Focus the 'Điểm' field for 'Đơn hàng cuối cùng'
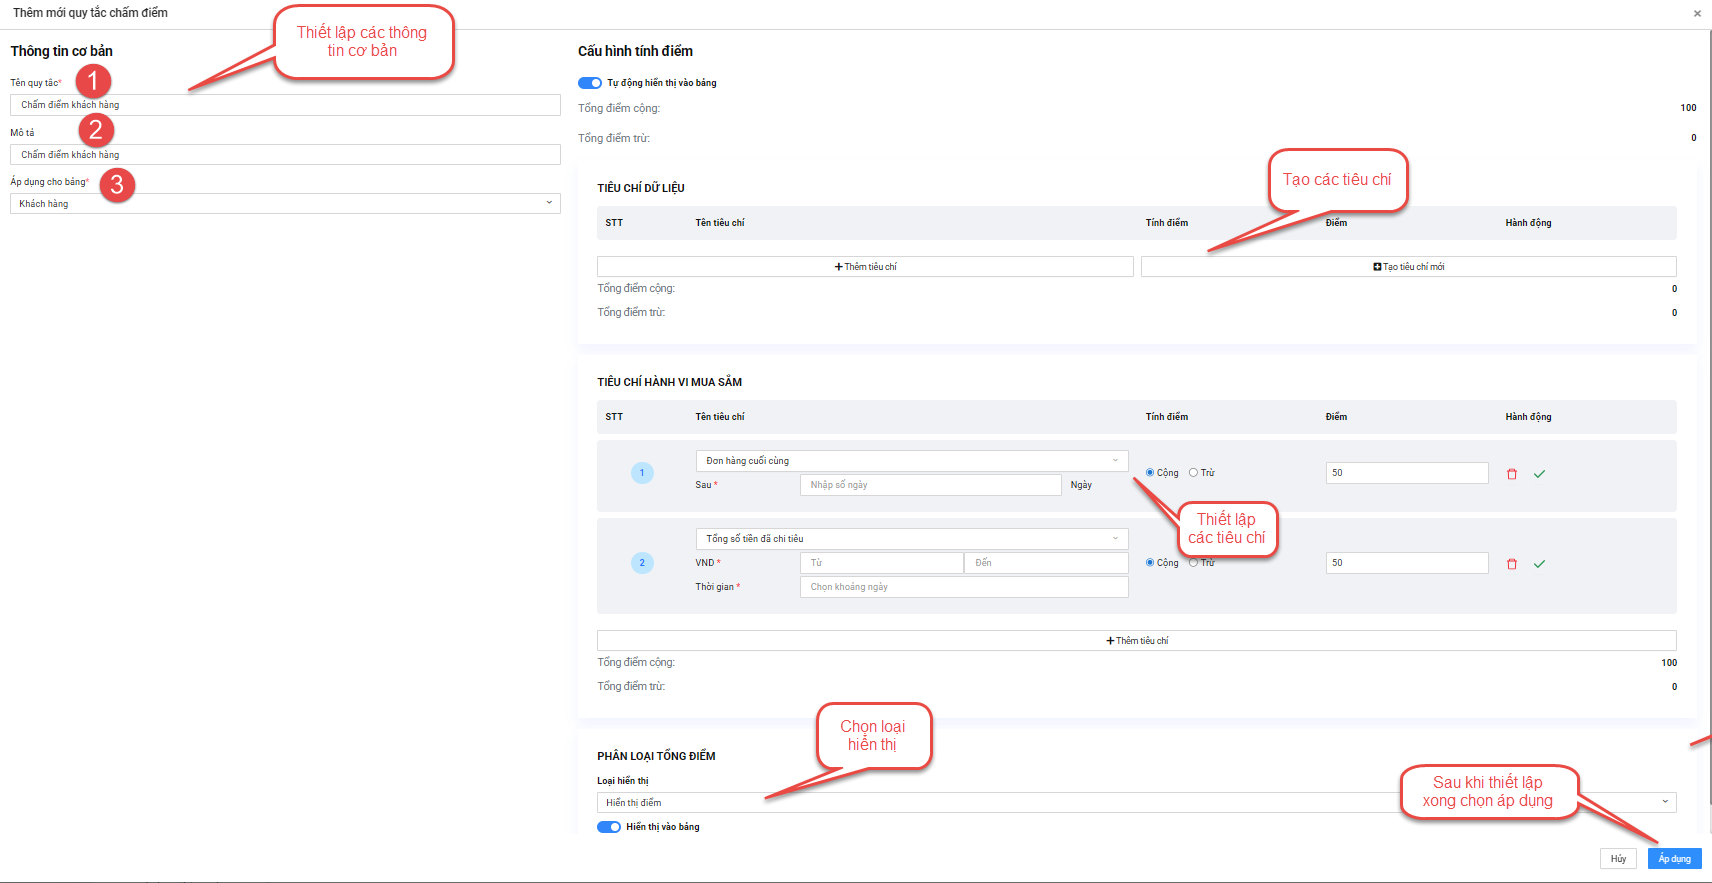 (1407, 473)
